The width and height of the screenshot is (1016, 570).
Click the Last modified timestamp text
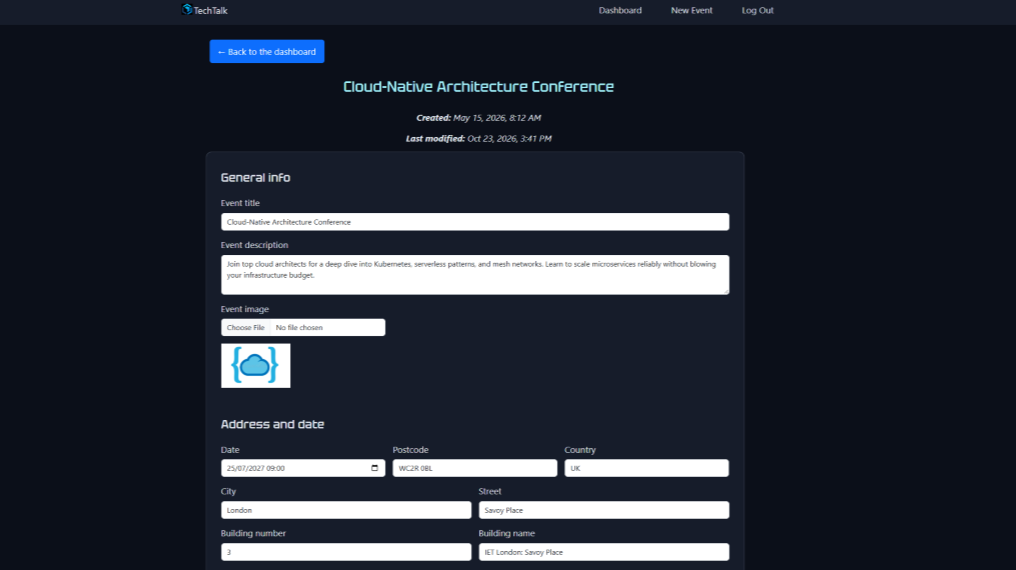click(478, 139)
